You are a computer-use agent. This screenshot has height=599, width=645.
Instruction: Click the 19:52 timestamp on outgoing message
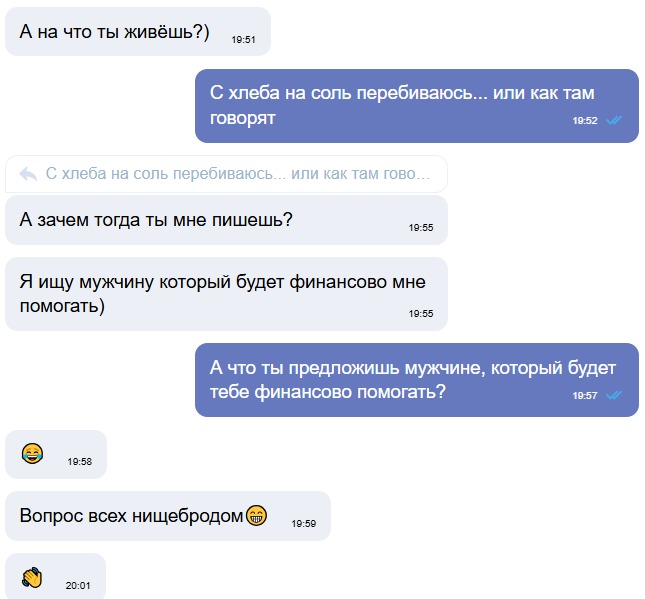(585, 120)
